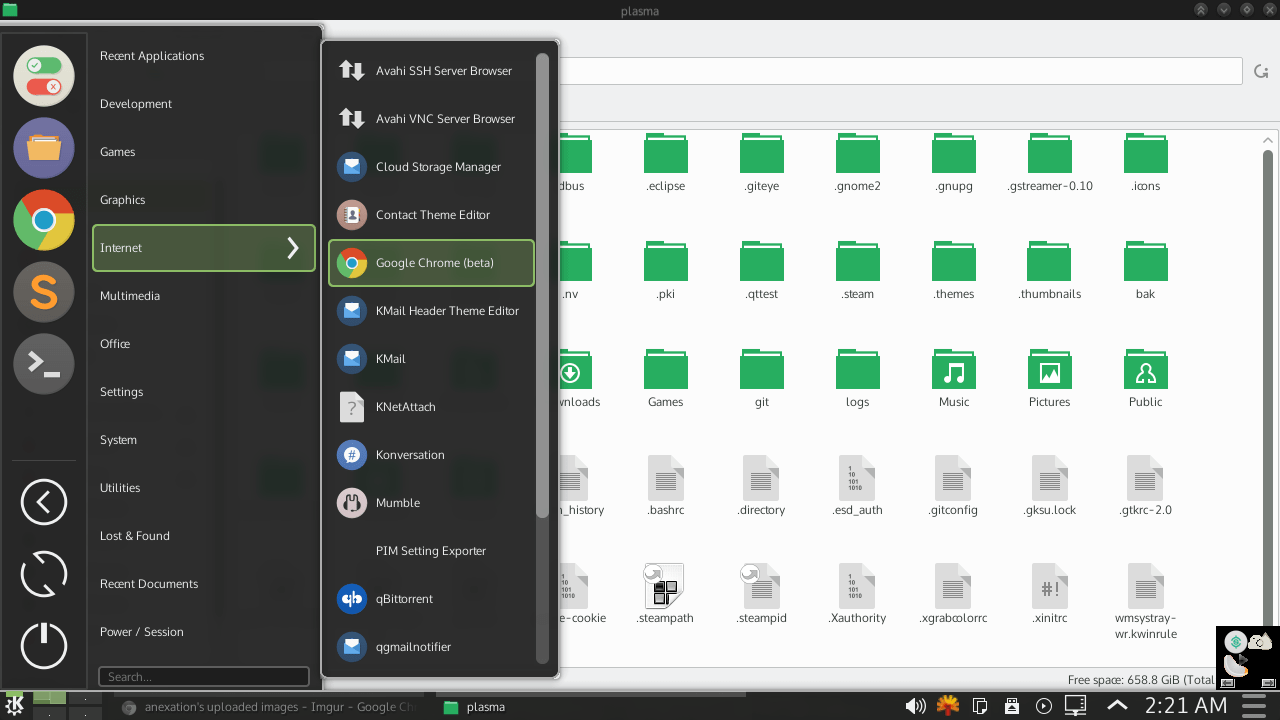Image resolution: width=1280 pixels, height=720 pixels.
Task: Click the application list scrollbar
Action: (543, 285)
